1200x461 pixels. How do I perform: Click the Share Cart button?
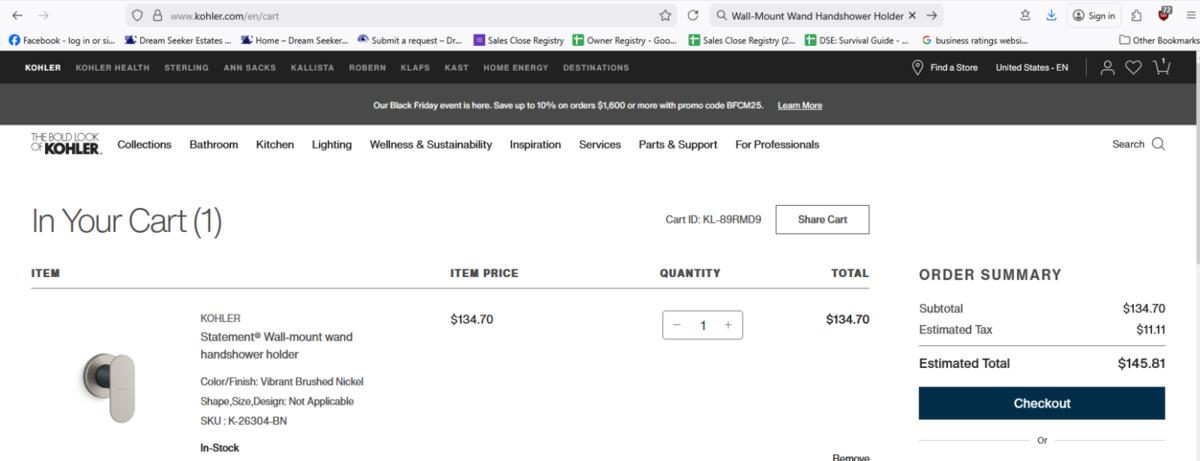point(822,219)
